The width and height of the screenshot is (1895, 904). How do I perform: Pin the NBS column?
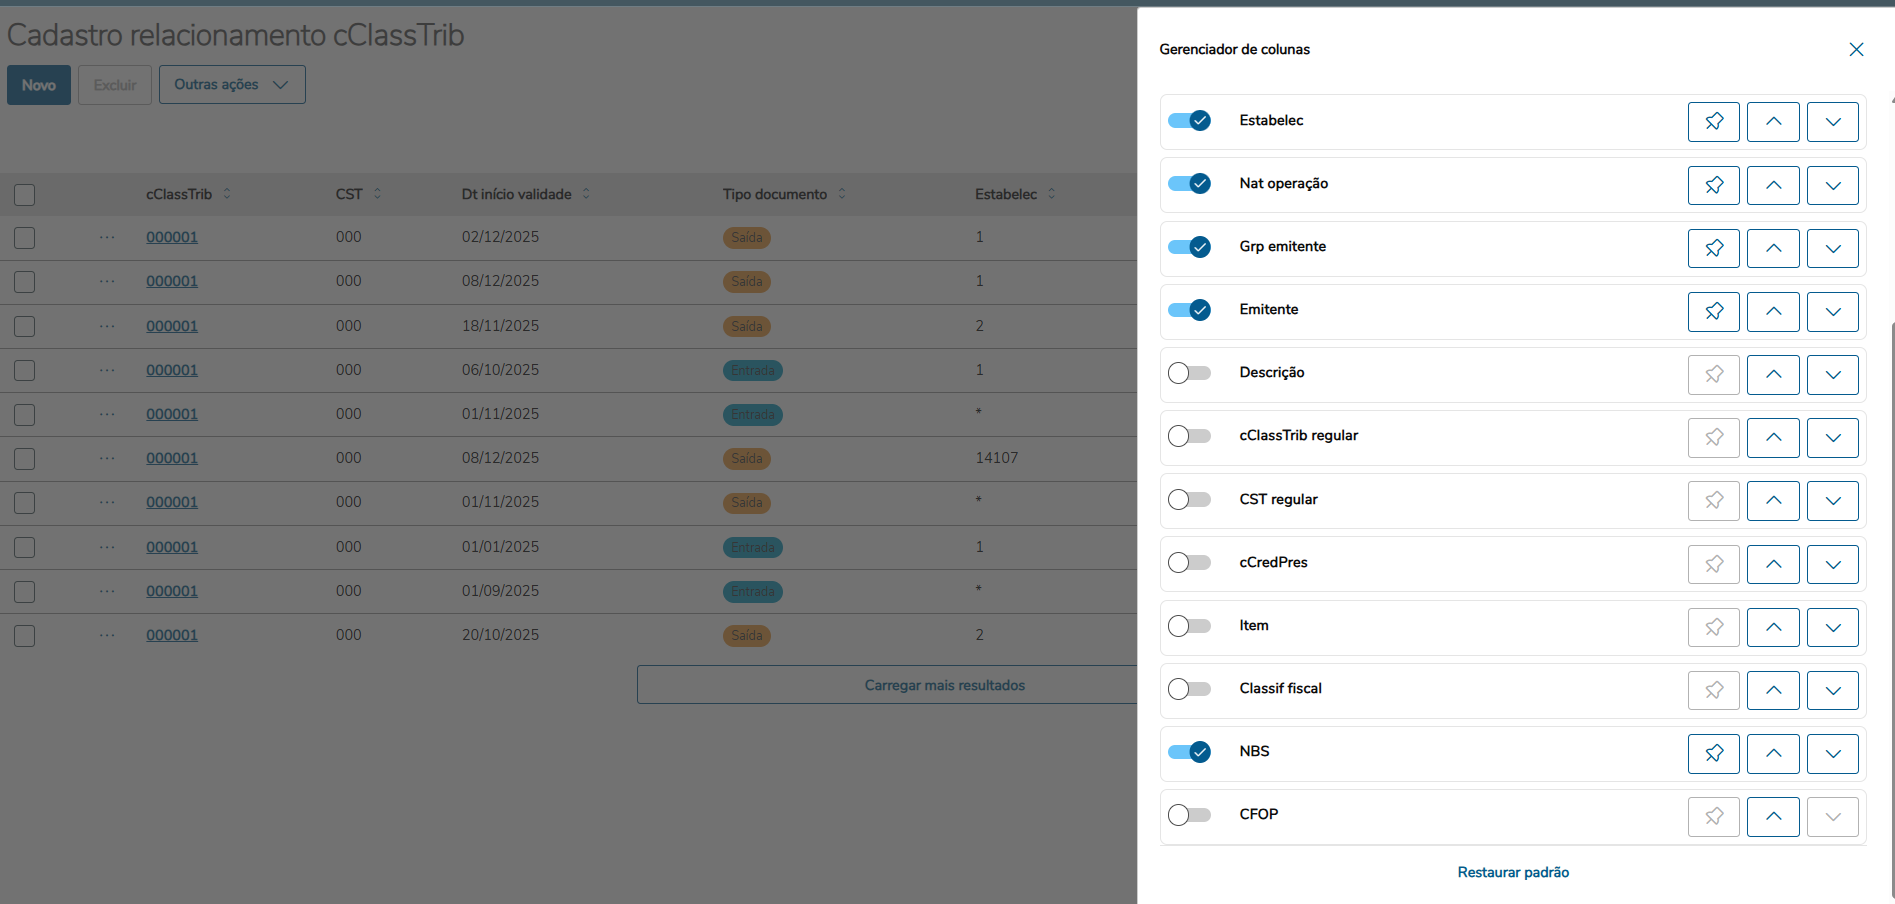[x=1713, y=753]
